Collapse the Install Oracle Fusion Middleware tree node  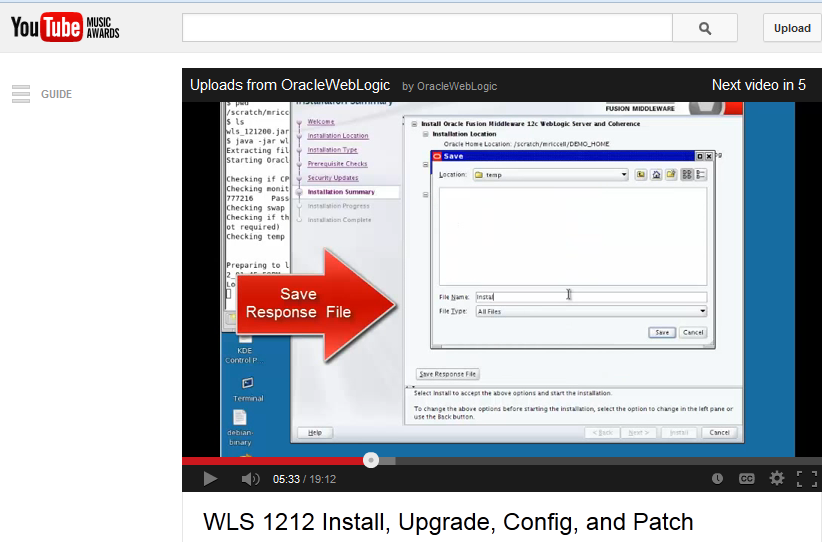(x=414, y=124)
